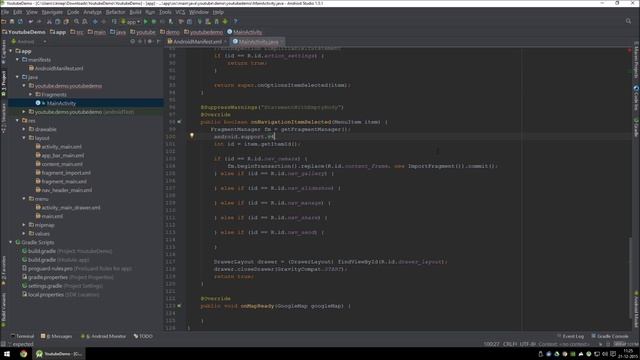This screenshot has height=360, width=640.
Task: Click the Undo toolbar icon
Action: click(31, 22)
